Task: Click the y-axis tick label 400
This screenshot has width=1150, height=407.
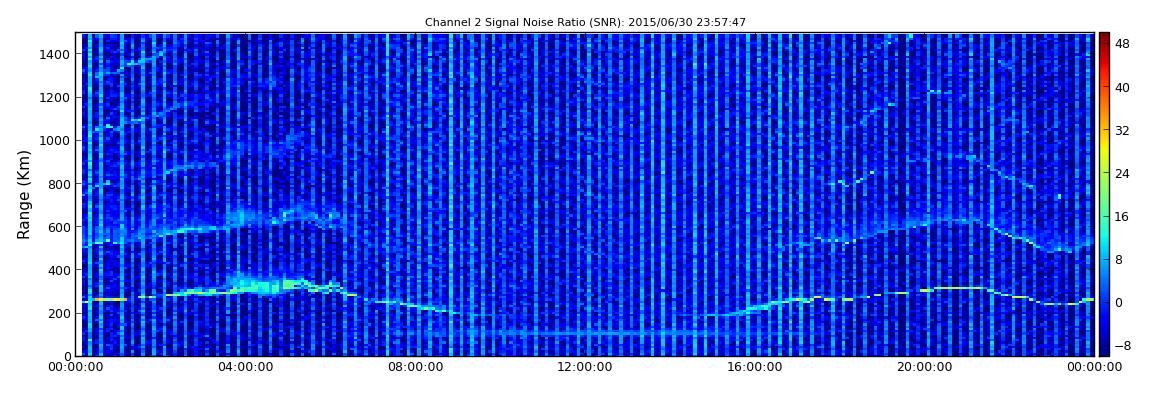Action: (59, 270)
